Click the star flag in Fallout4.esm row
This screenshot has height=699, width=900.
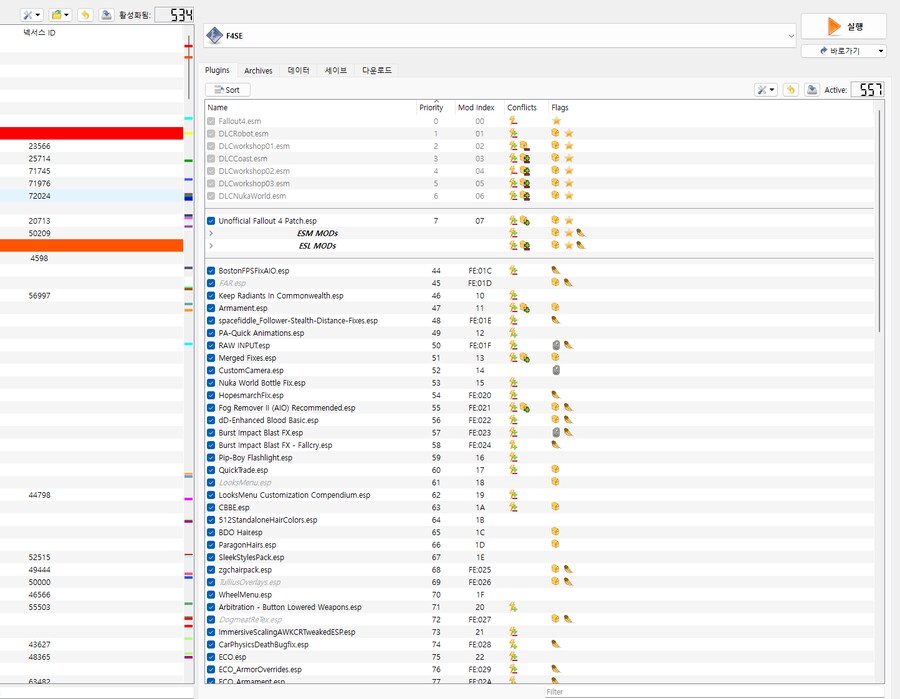pyautogui.click(x=556, y=121)
